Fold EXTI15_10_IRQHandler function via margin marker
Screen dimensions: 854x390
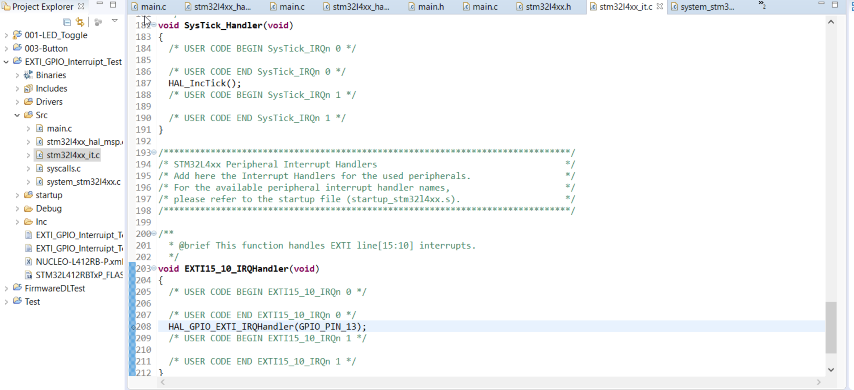pos(154,269)
